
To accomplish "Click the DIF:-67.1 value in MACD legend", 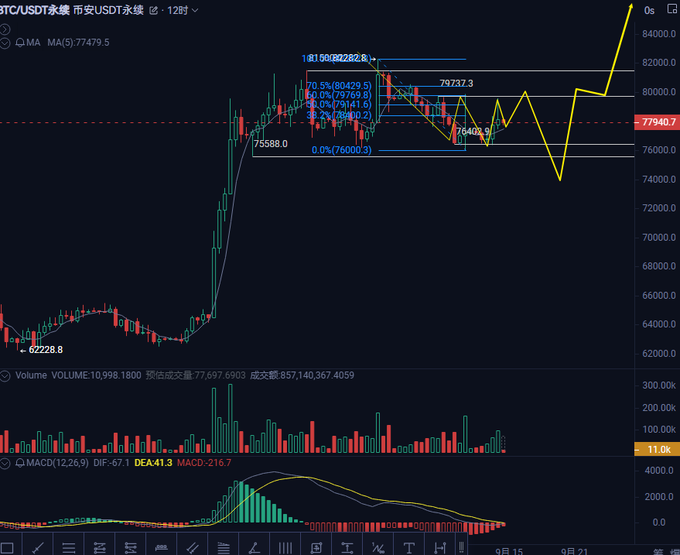I will [111, 463].
